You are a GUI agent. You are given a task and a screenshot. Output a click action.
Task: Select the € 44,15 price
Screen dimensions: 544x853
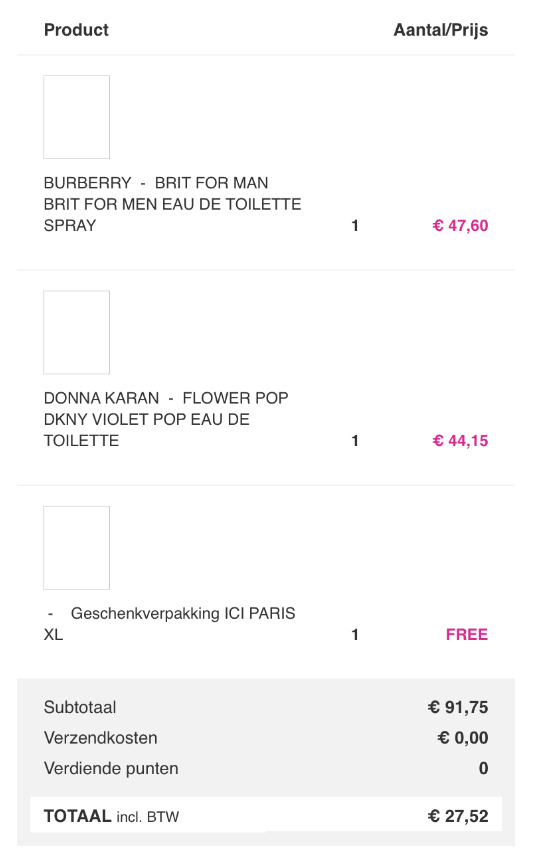(x=460, y=441)
